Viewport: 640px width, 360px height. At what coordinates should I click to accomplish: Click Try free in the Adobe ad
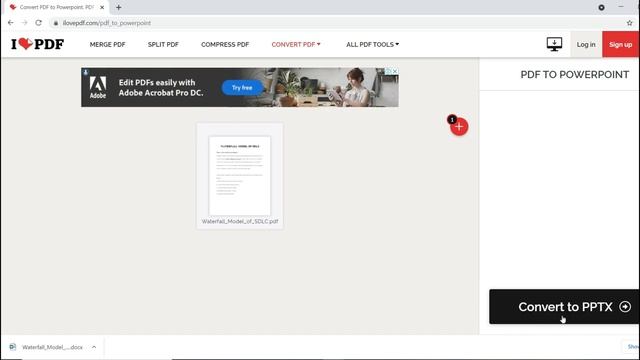coord(242,88)
